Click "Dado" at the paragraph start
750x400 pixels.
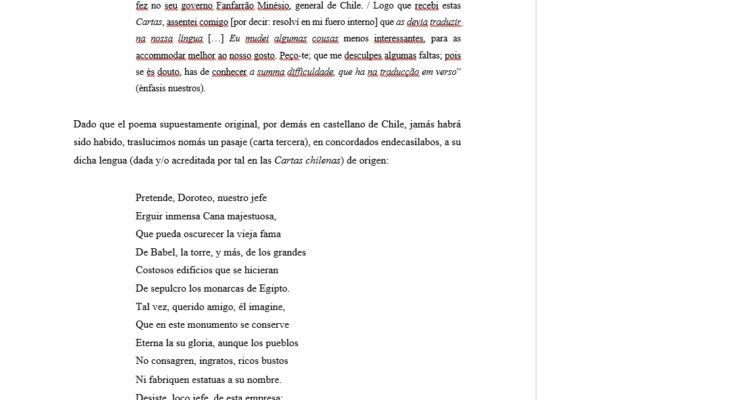click(84, 124)
